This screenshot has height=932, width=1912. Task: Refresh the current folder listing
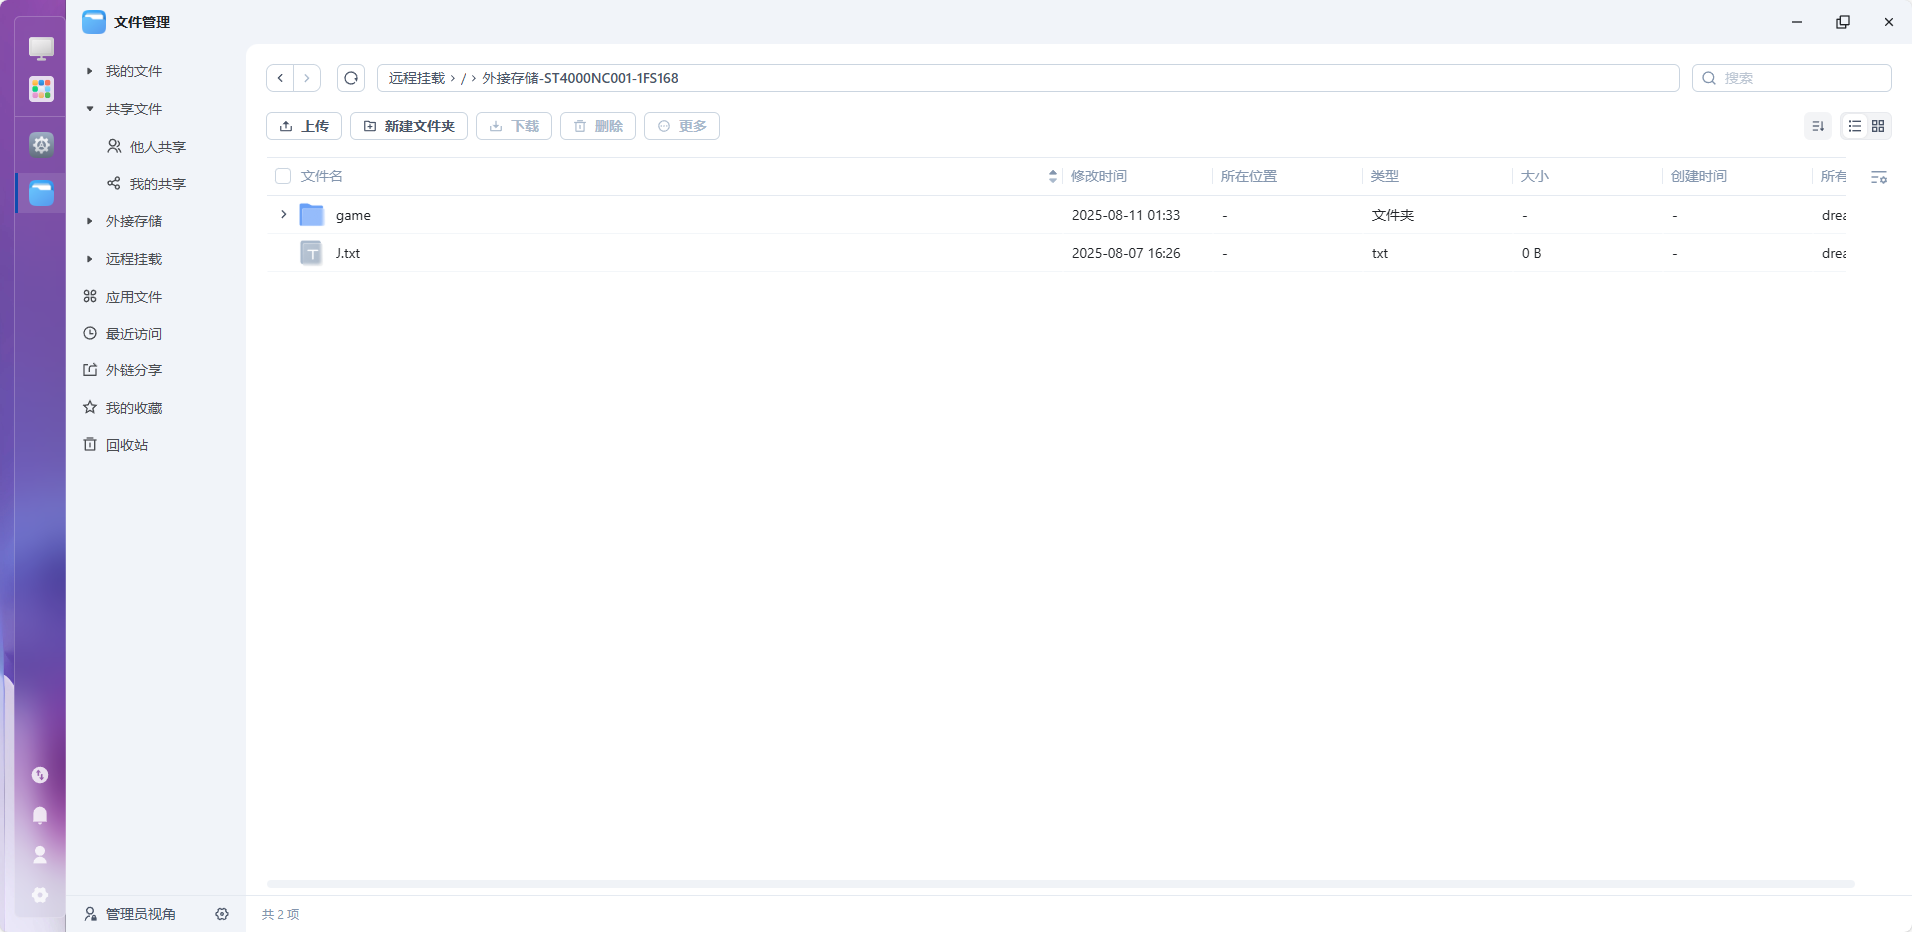pyautogui.click(x=351, y=78)
